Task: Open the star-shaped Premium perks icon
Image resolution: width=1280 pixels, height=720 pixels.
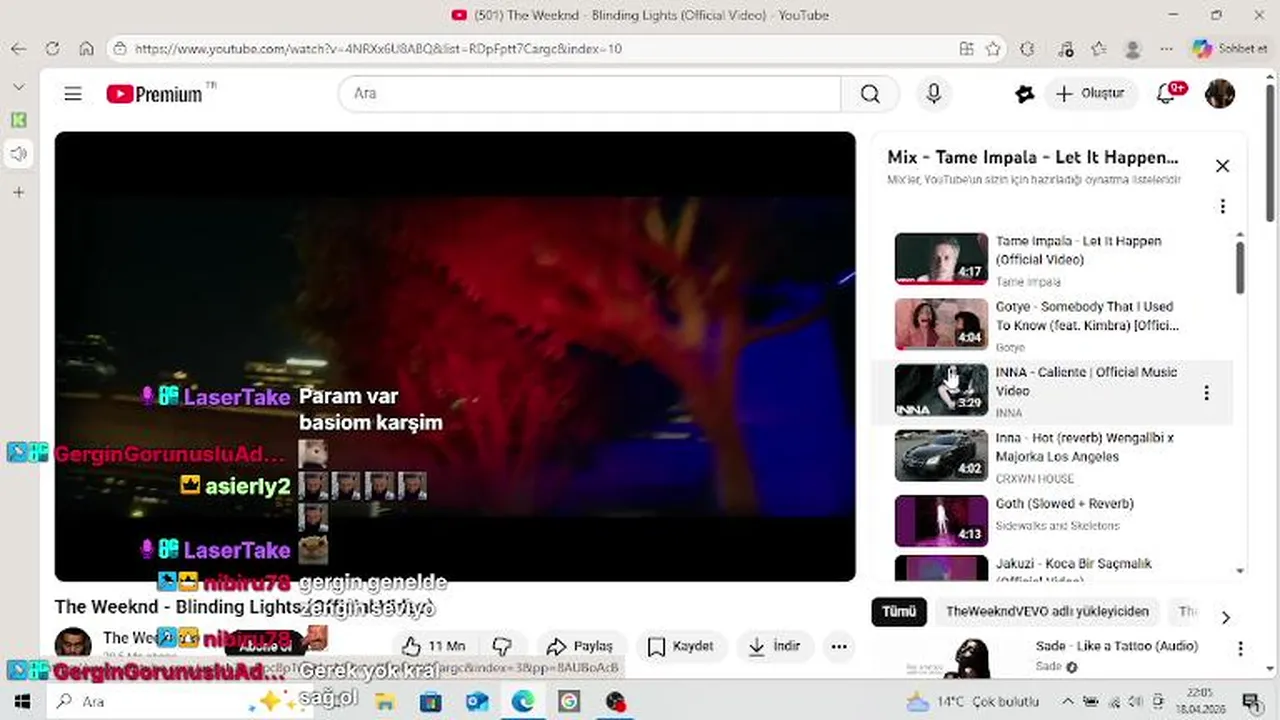Action: pyautogui.click(x=1024, y=94)
